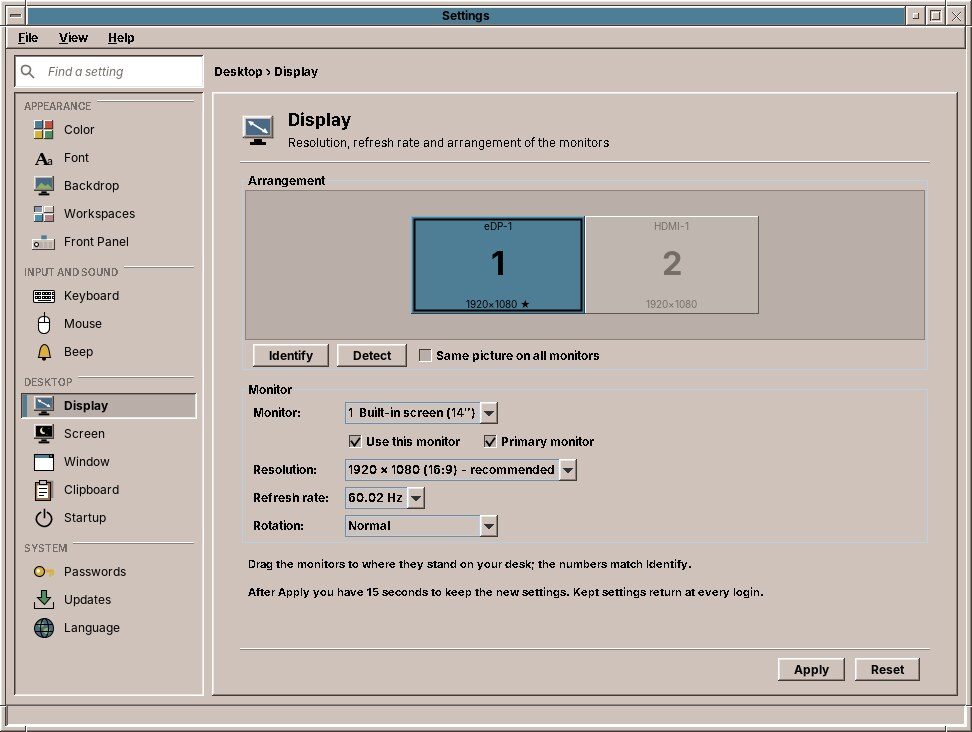Click the Identify button
972x732 pixels.
tap(291, 356)
